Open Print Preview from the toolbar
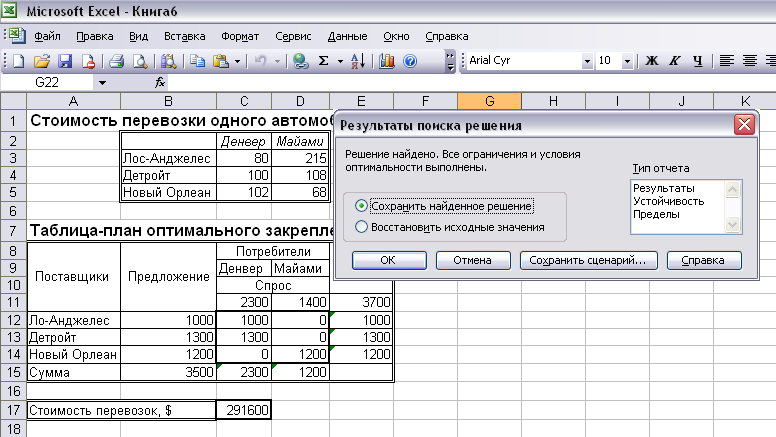The width and height of the screenshot is (776, 437). (x=140, y=61)
